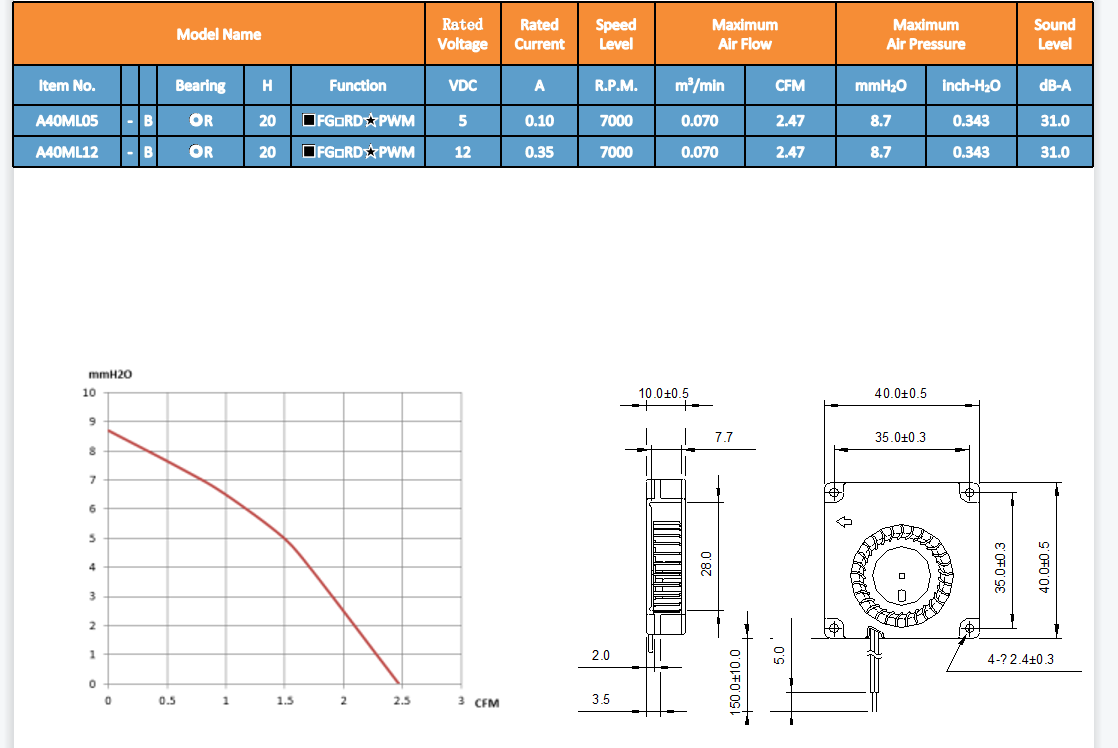
Task: Click the Speed Level column header
Action: click(615, 34)
